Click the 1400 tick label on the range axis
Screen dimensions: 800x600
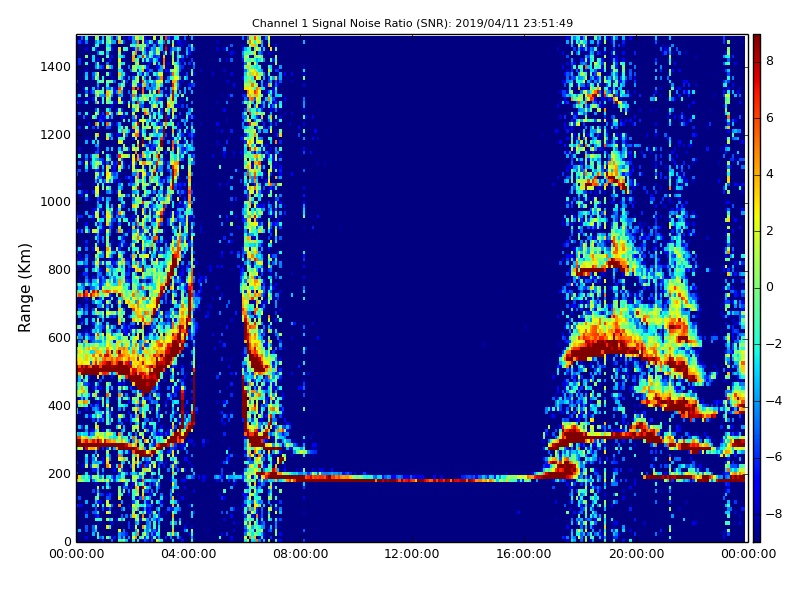click(56, 67)
